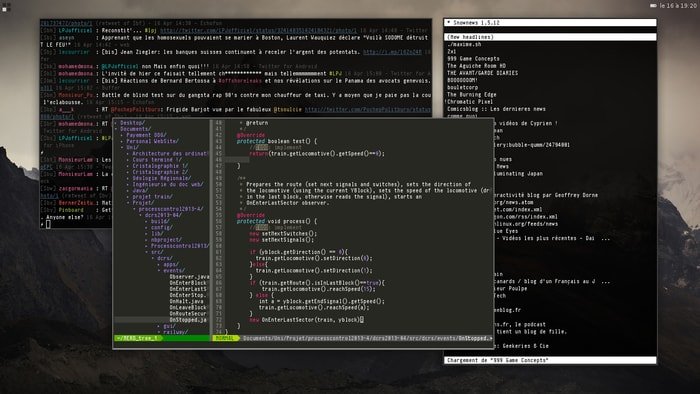Screen dimensions: 700x394
Task: Place cursor on 'new setNextSwitches();' line
Action: [283, 234]
